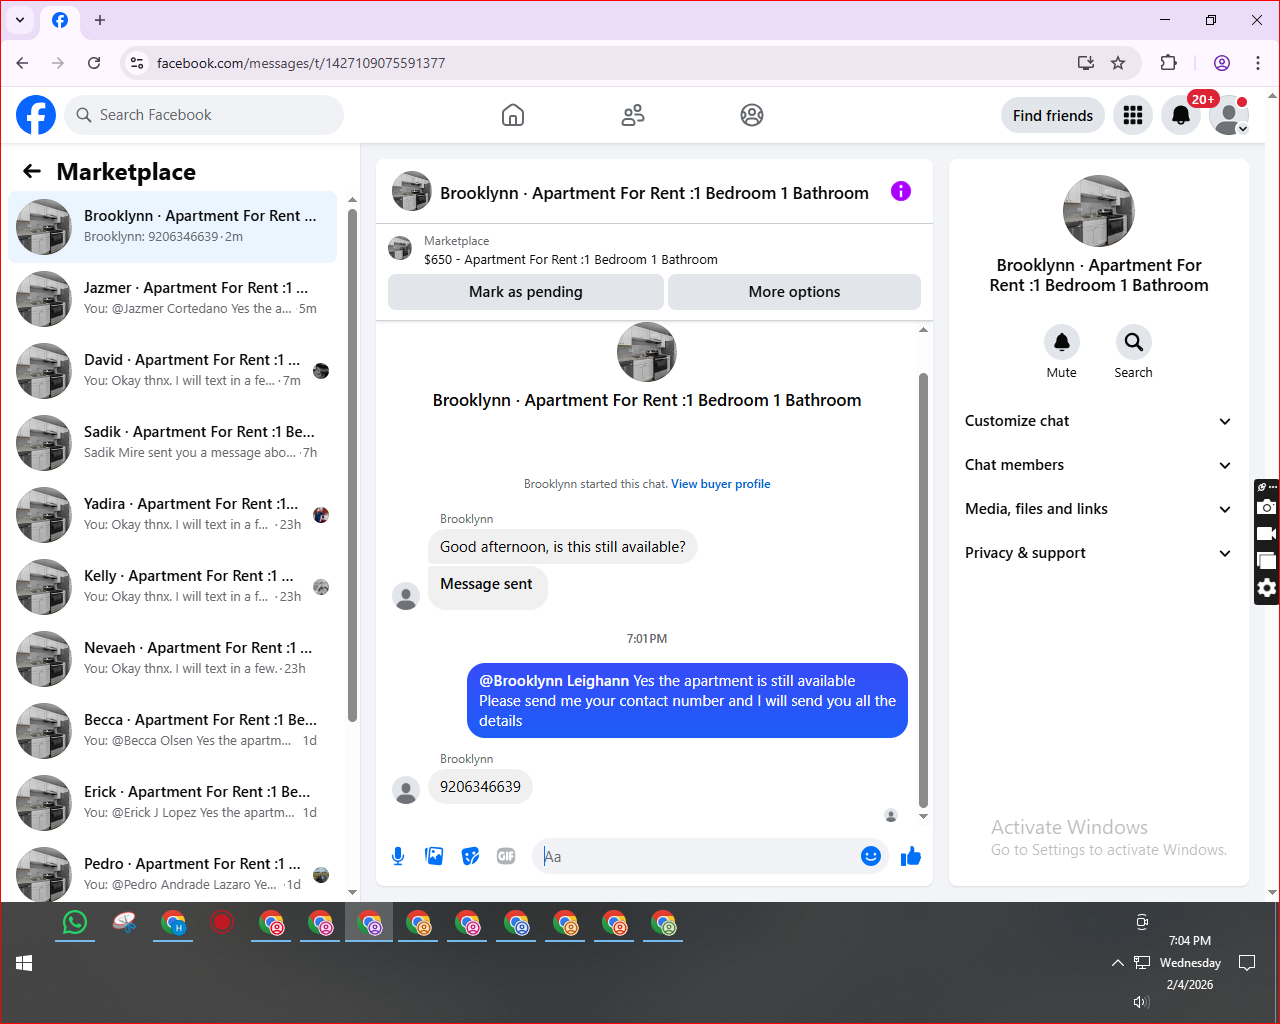Click the Aa message input field

(699, 856)
